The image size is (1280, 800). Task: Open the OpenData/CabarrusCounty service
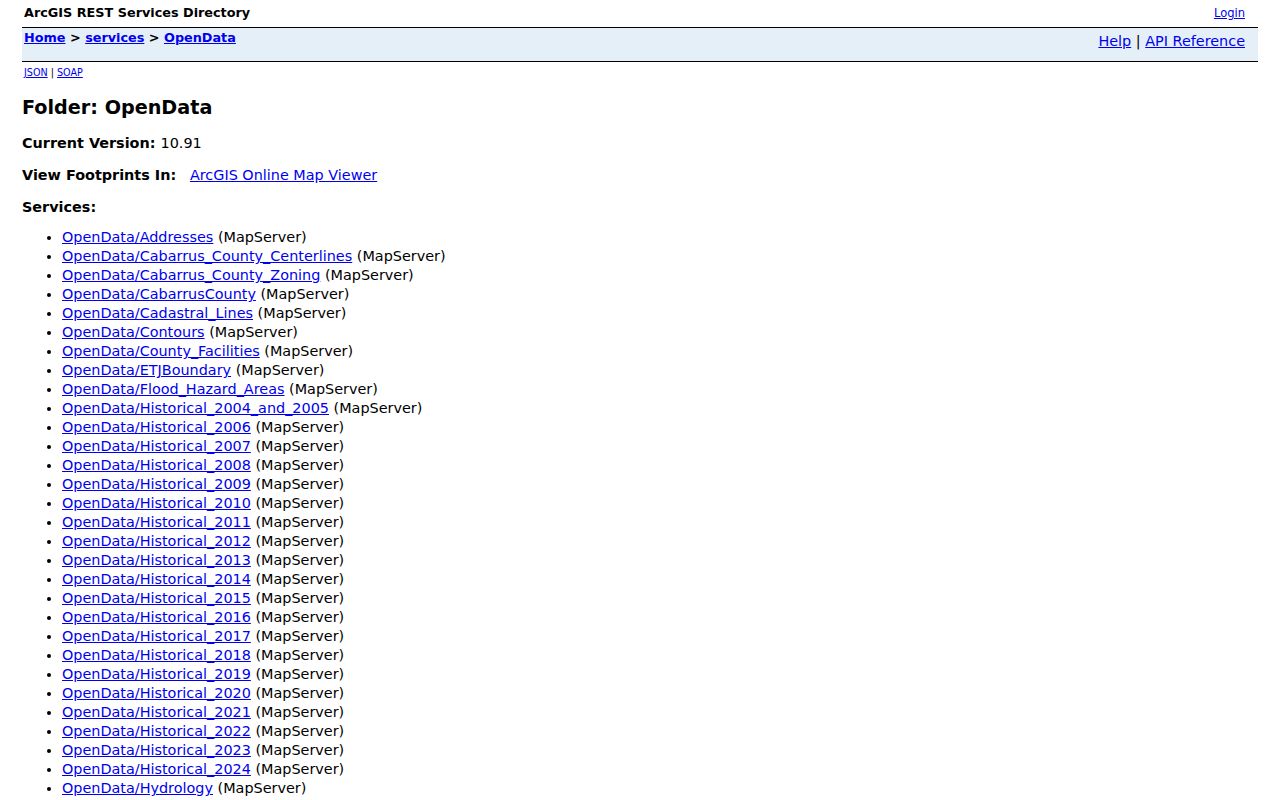click(x=159, y=294)
